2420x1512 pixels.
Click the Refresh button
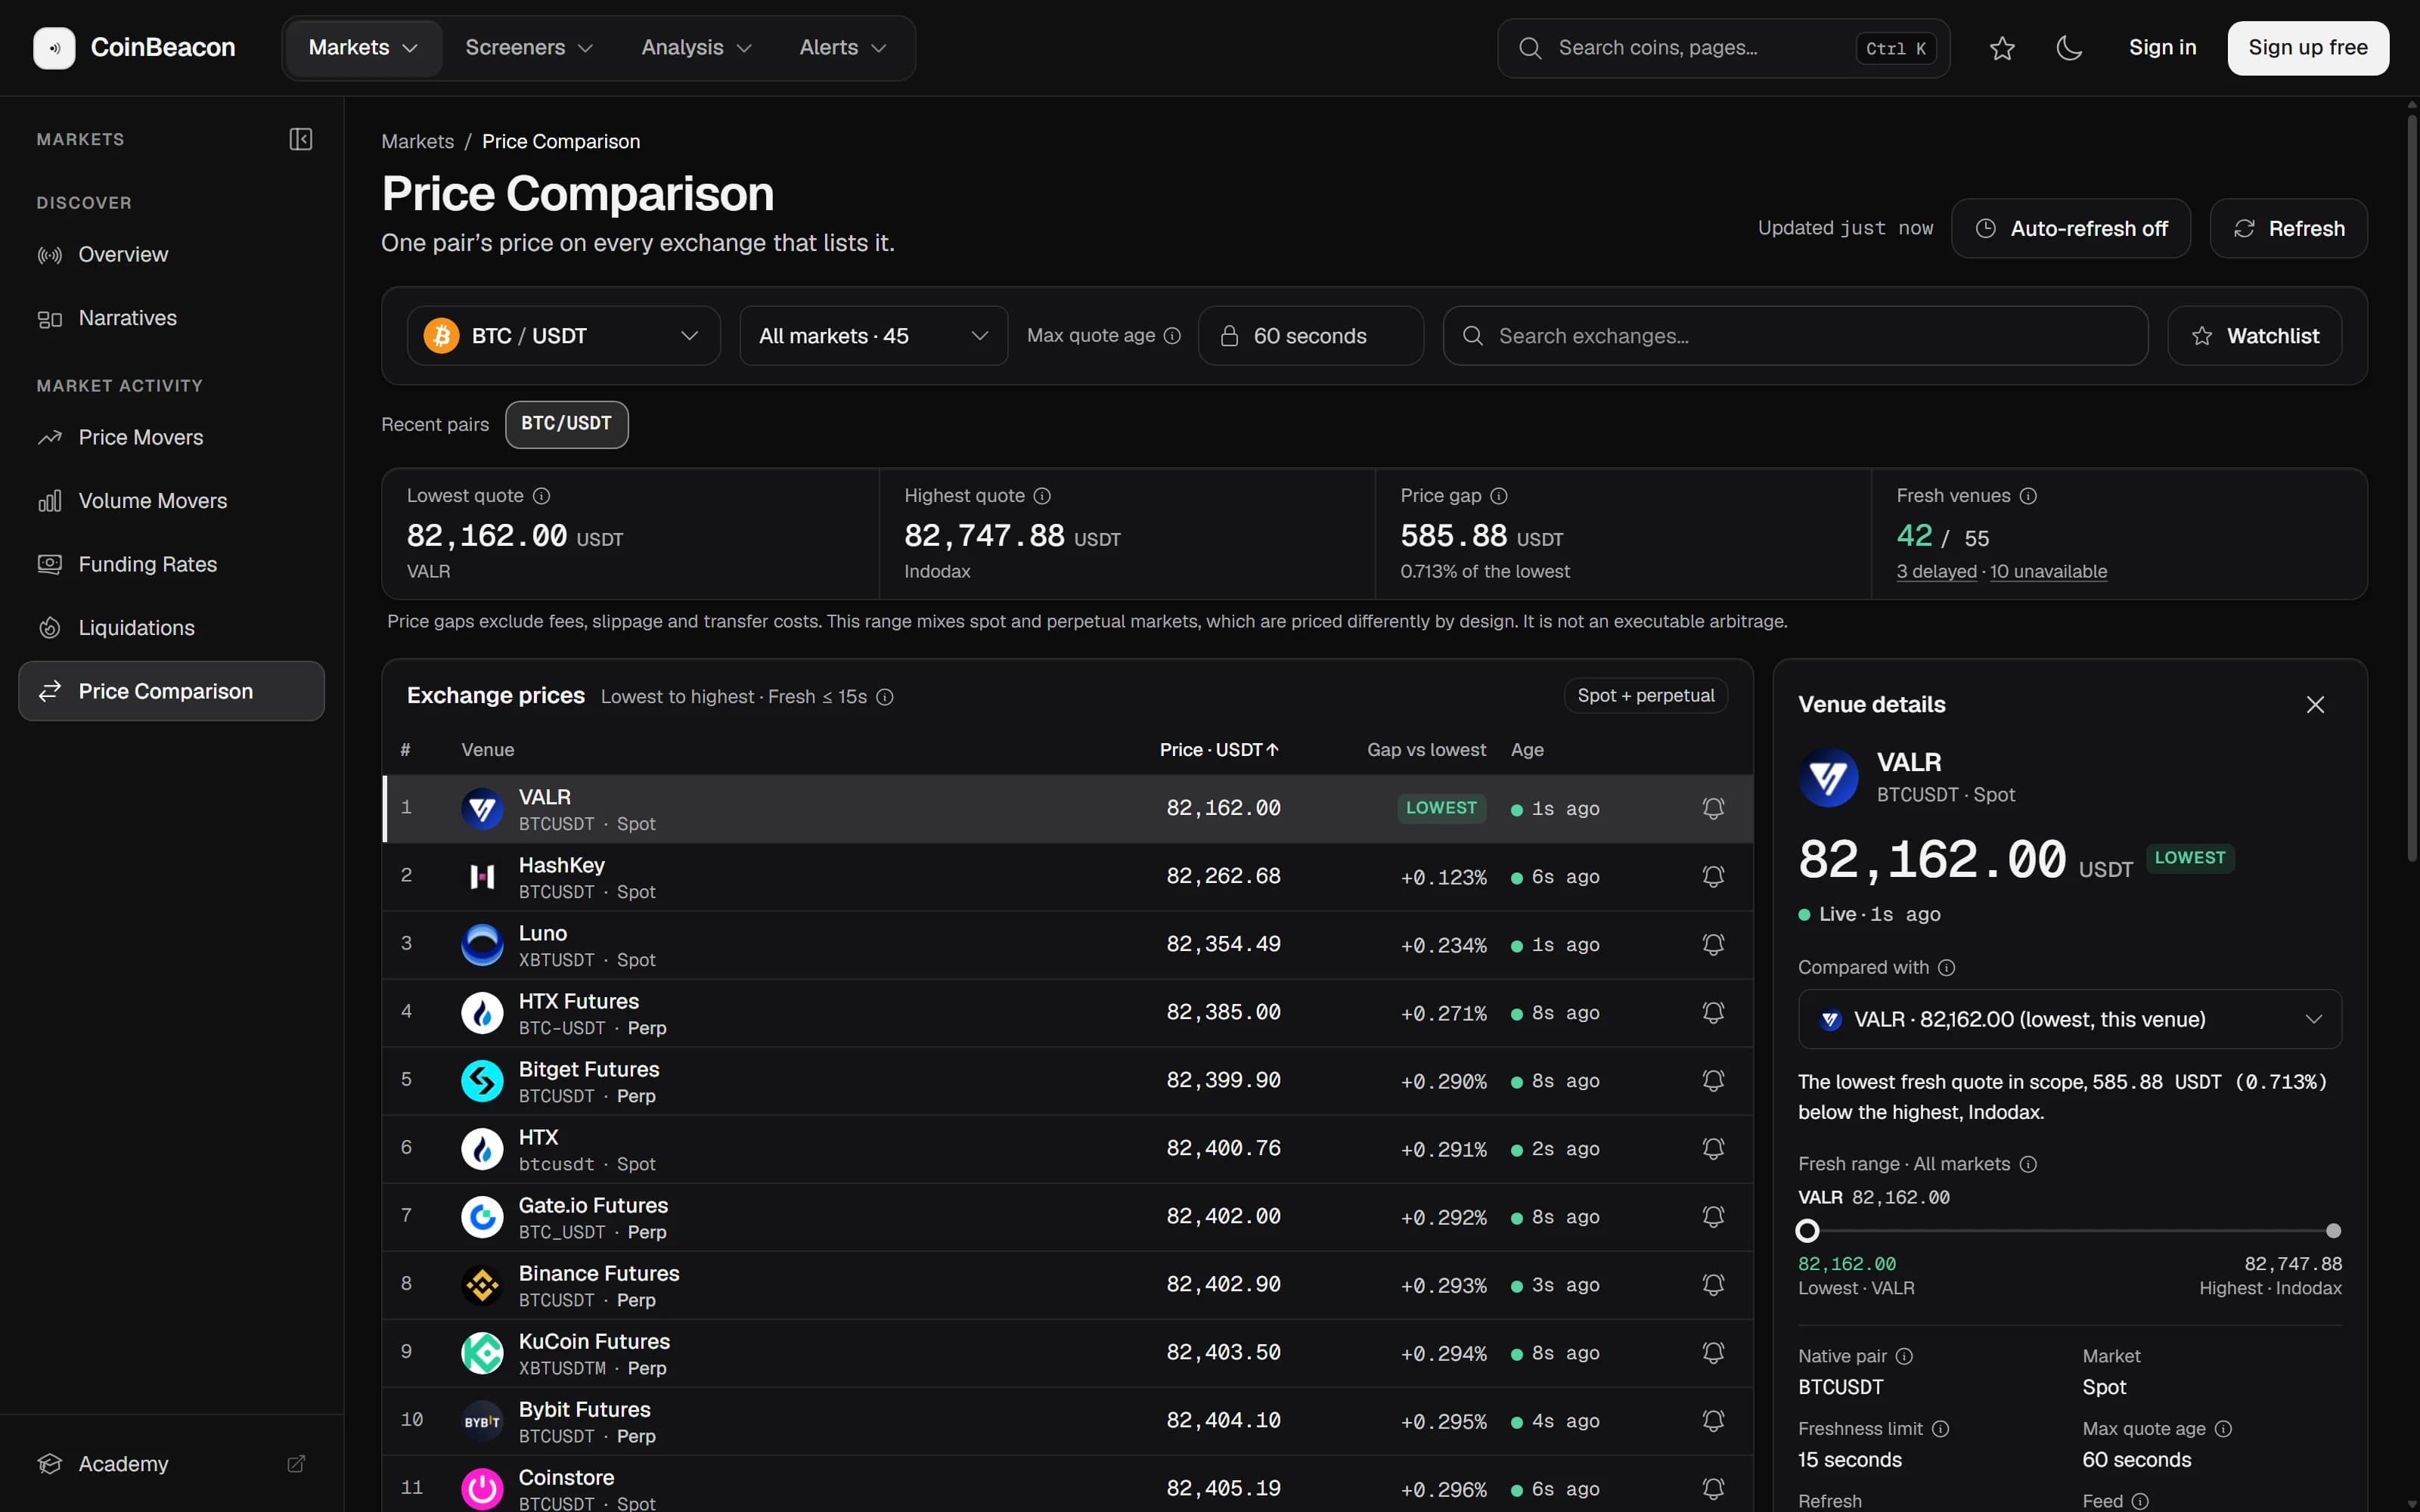[x=2288, y=228]
